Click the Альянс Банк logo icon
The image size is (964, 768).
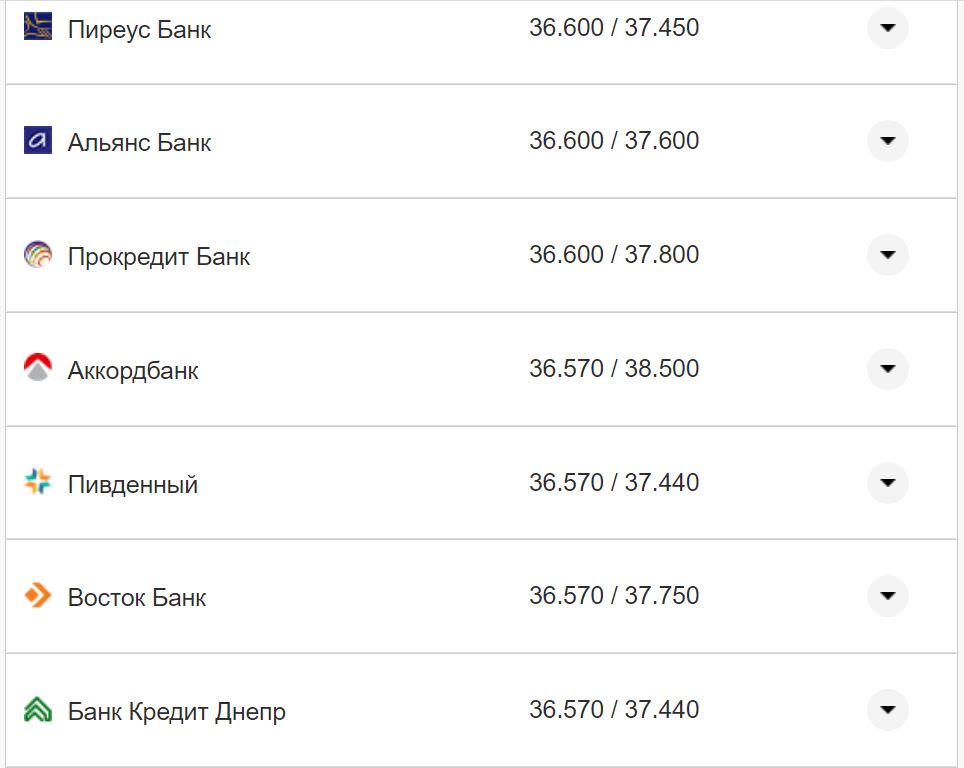[35, 141]
